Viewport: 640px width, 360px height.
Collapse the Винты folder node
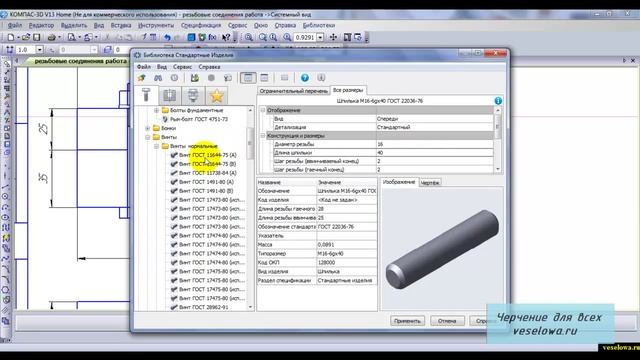pyautogui.click(x=148, y=137)
